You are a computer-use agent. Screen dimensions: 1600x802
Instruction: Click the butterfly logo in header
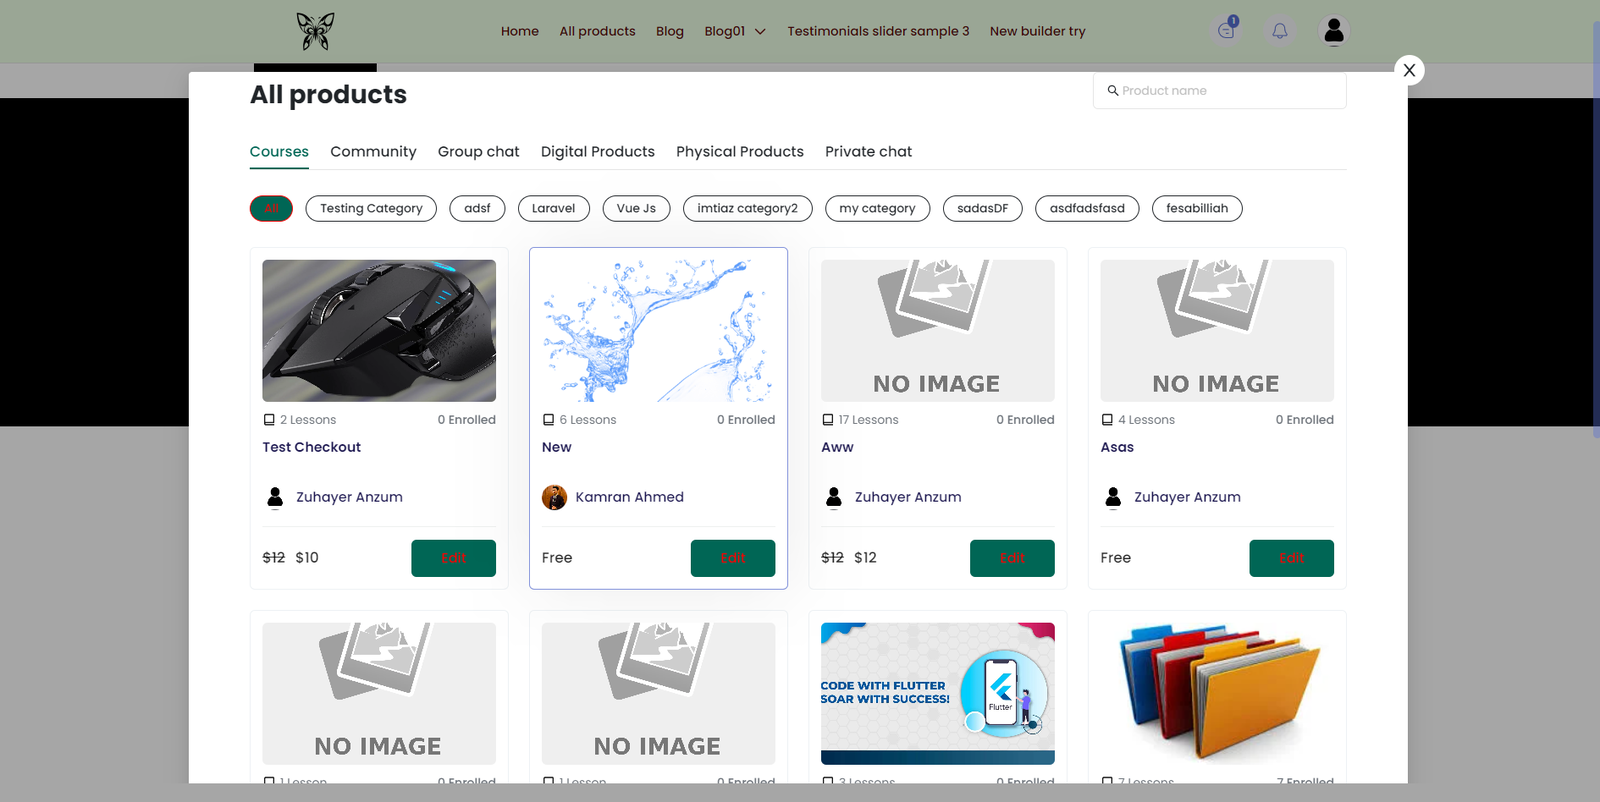(x=315, y=31)
